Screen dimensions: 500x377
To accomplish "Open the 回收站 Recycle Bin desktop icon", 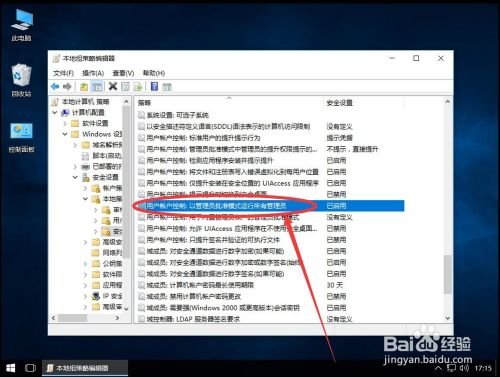I will (x=21, y=81).
